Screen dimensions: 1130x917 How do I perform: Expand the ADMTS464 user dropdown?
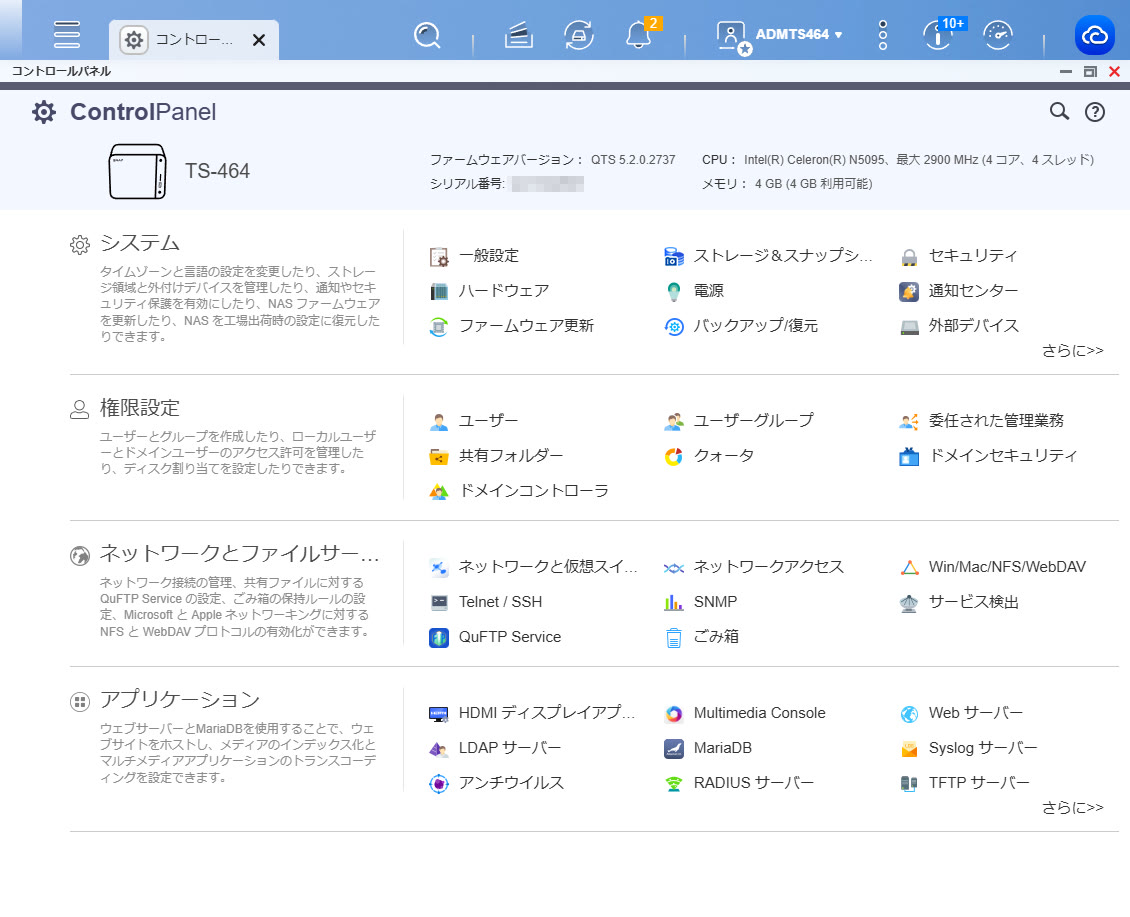(x=799, y=34)
